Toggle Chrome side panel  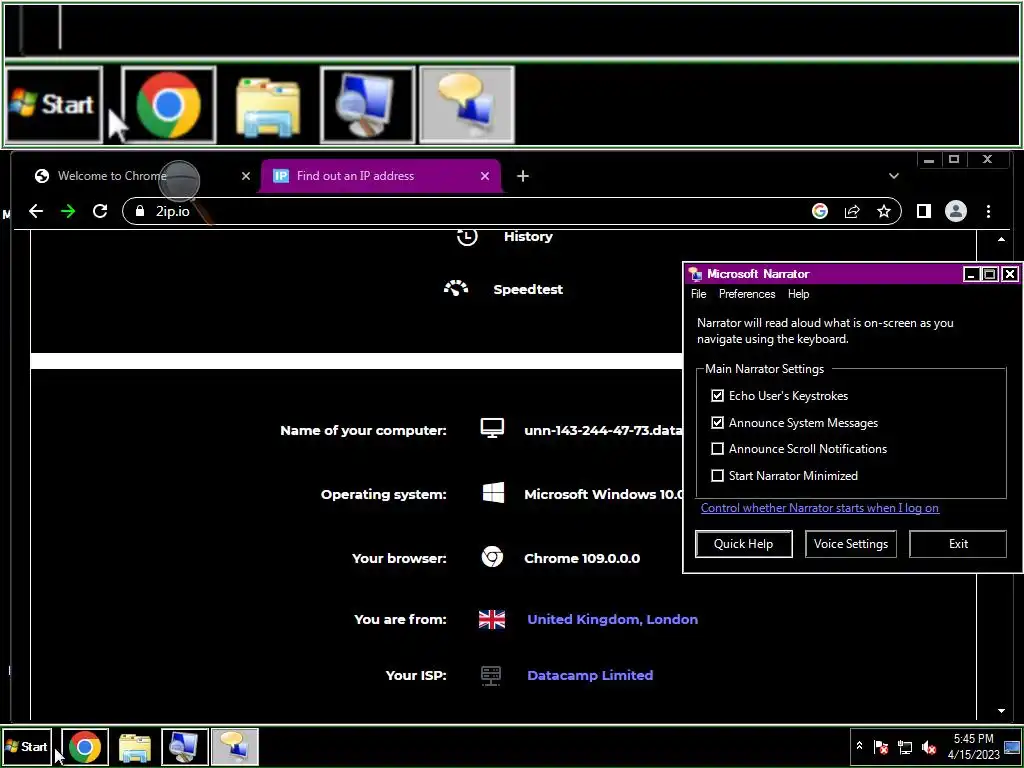[923, 211]
